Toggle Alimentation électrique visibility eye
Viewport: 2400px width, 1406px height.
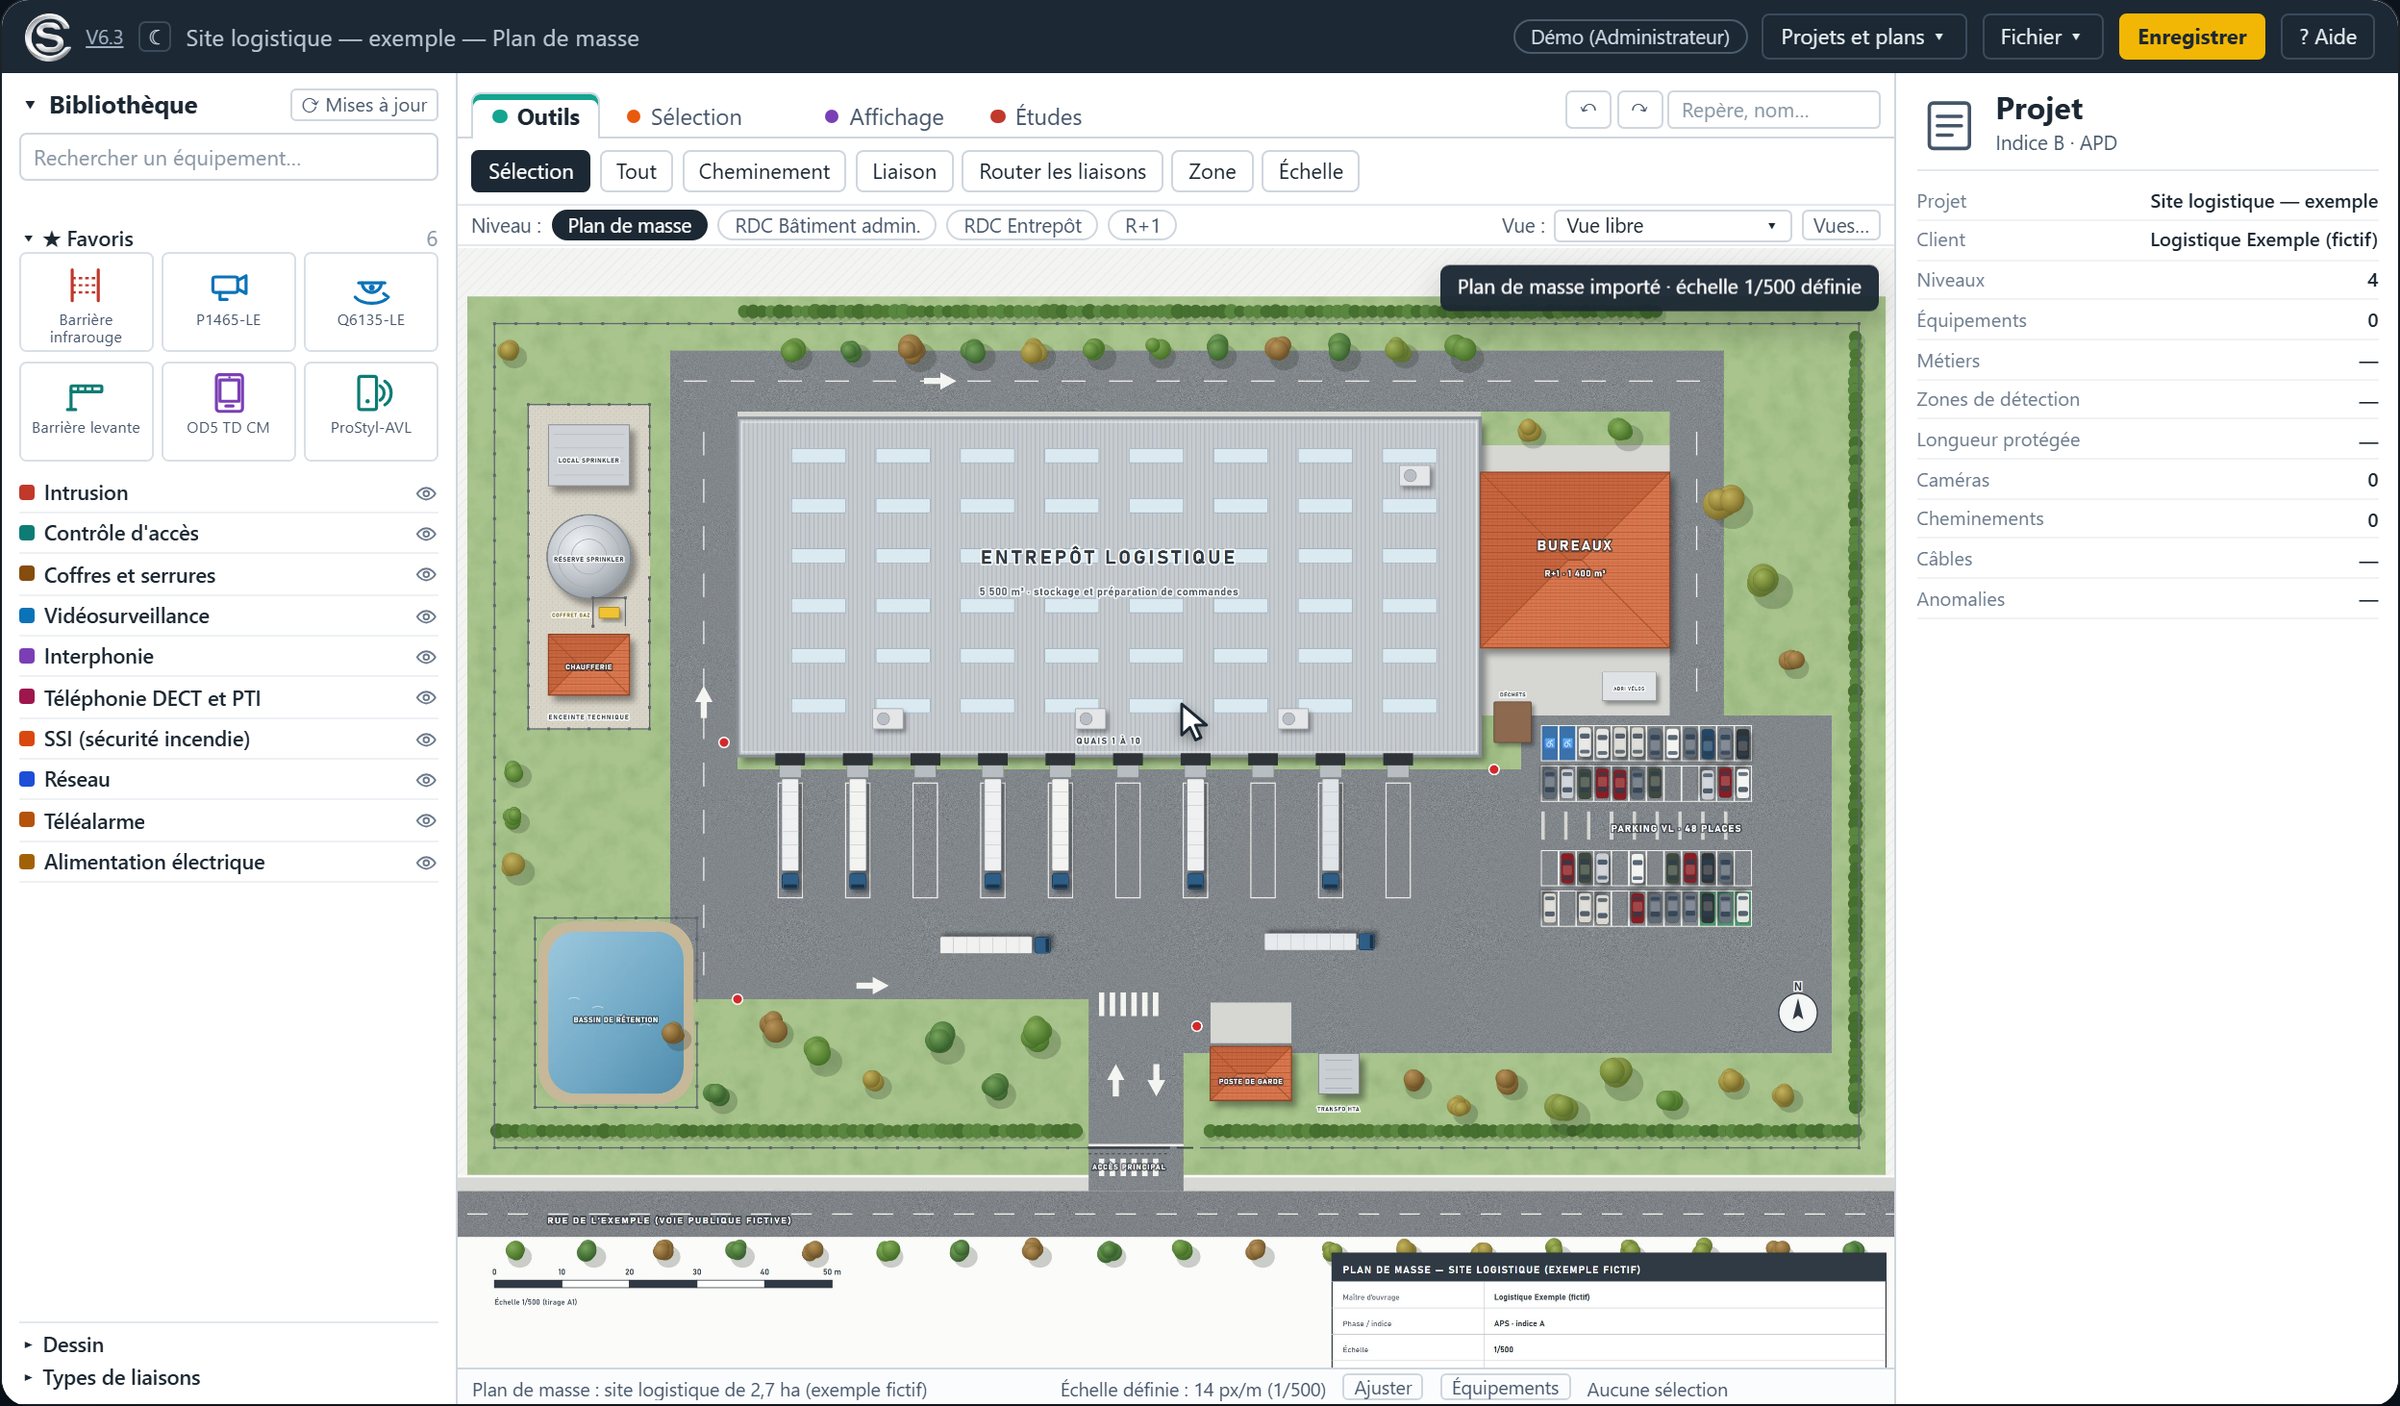(x=426, y=862)
